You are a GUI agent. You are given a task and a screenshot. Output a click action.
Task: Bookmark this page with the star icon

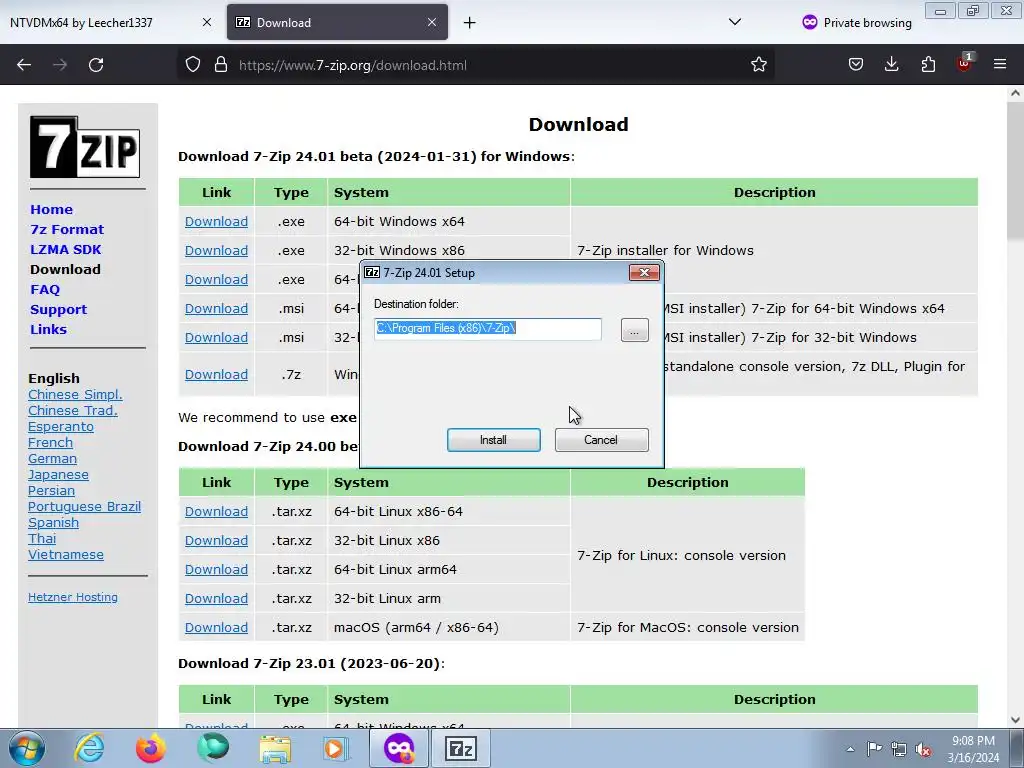(x=758, y=65)
